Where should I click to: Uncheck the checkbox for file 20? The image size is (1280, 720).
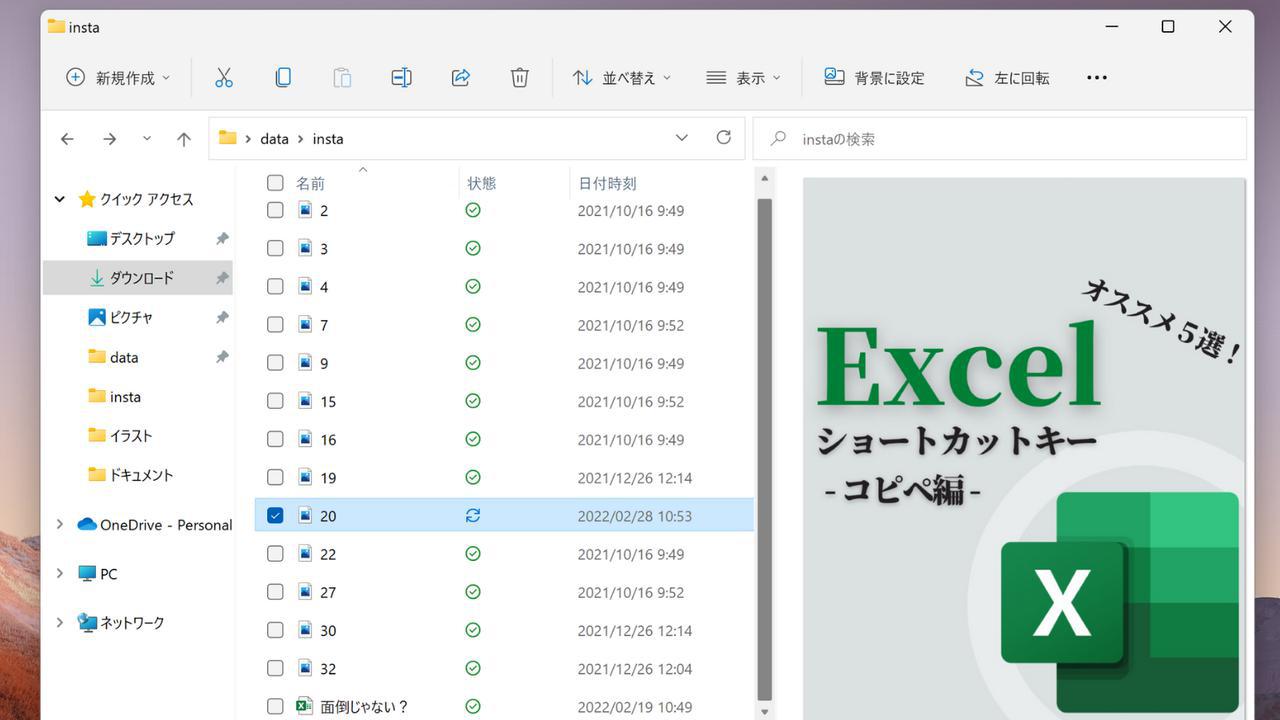[275, 516]
